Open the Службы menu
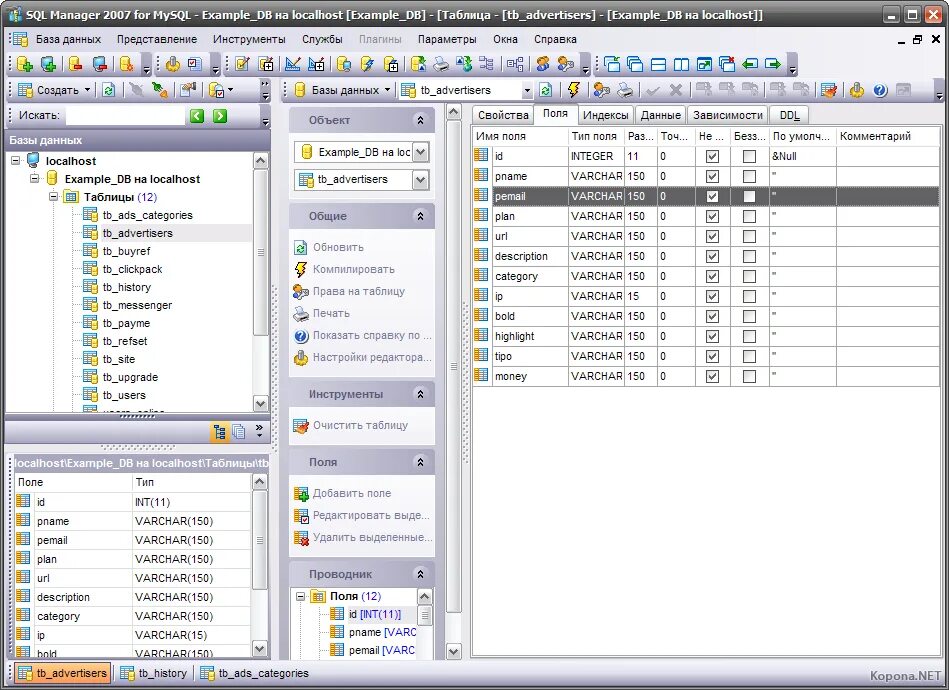Viewport: 949px width, 690px height. click(x=322, y=39)
